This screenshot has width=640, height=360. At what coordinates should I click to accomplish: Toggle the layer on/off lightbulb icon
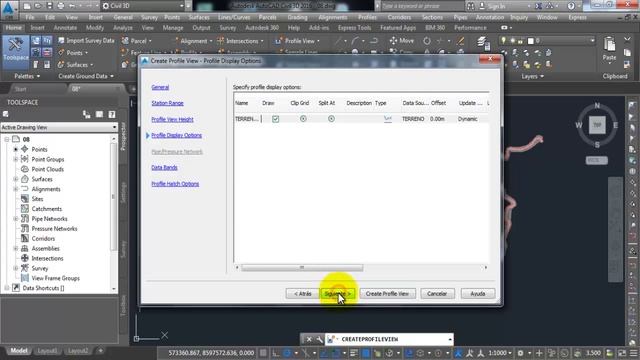504,41
